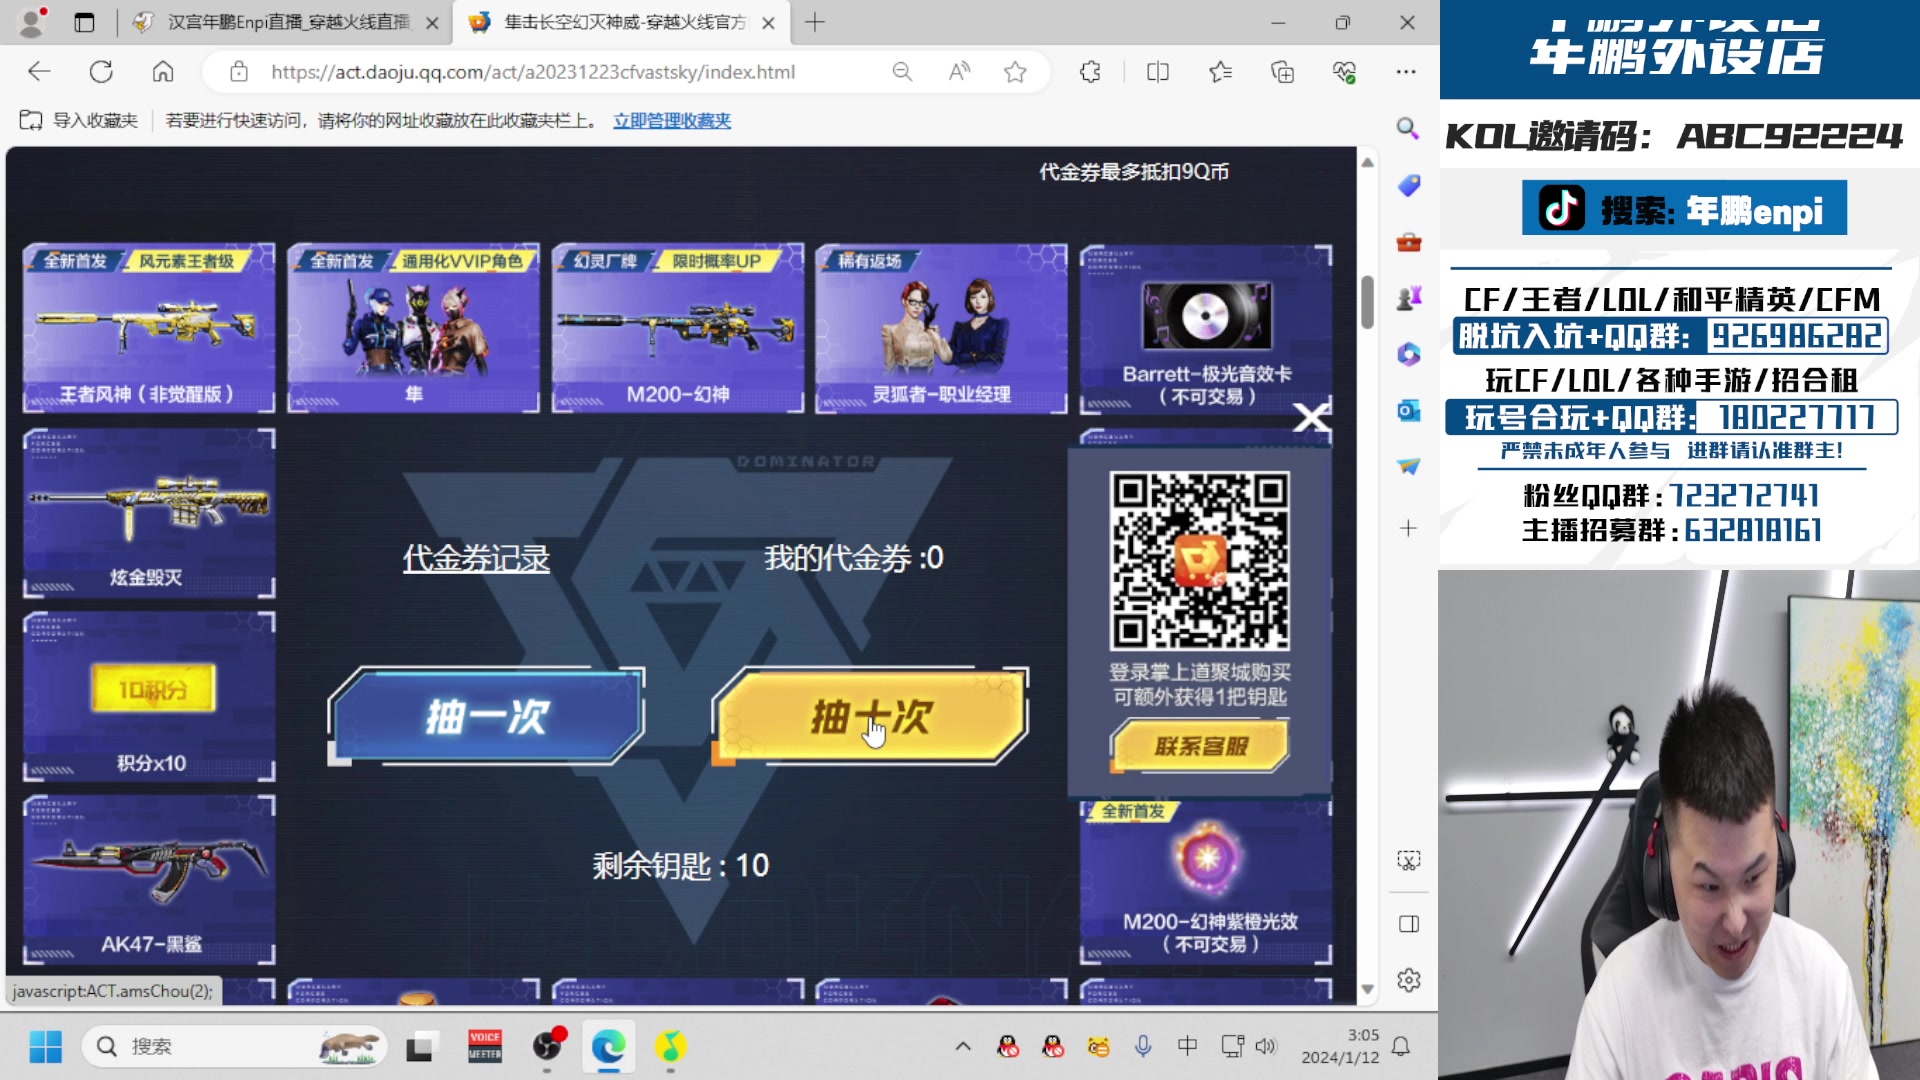Draw once with 抽一次 button

pos(486,716)
